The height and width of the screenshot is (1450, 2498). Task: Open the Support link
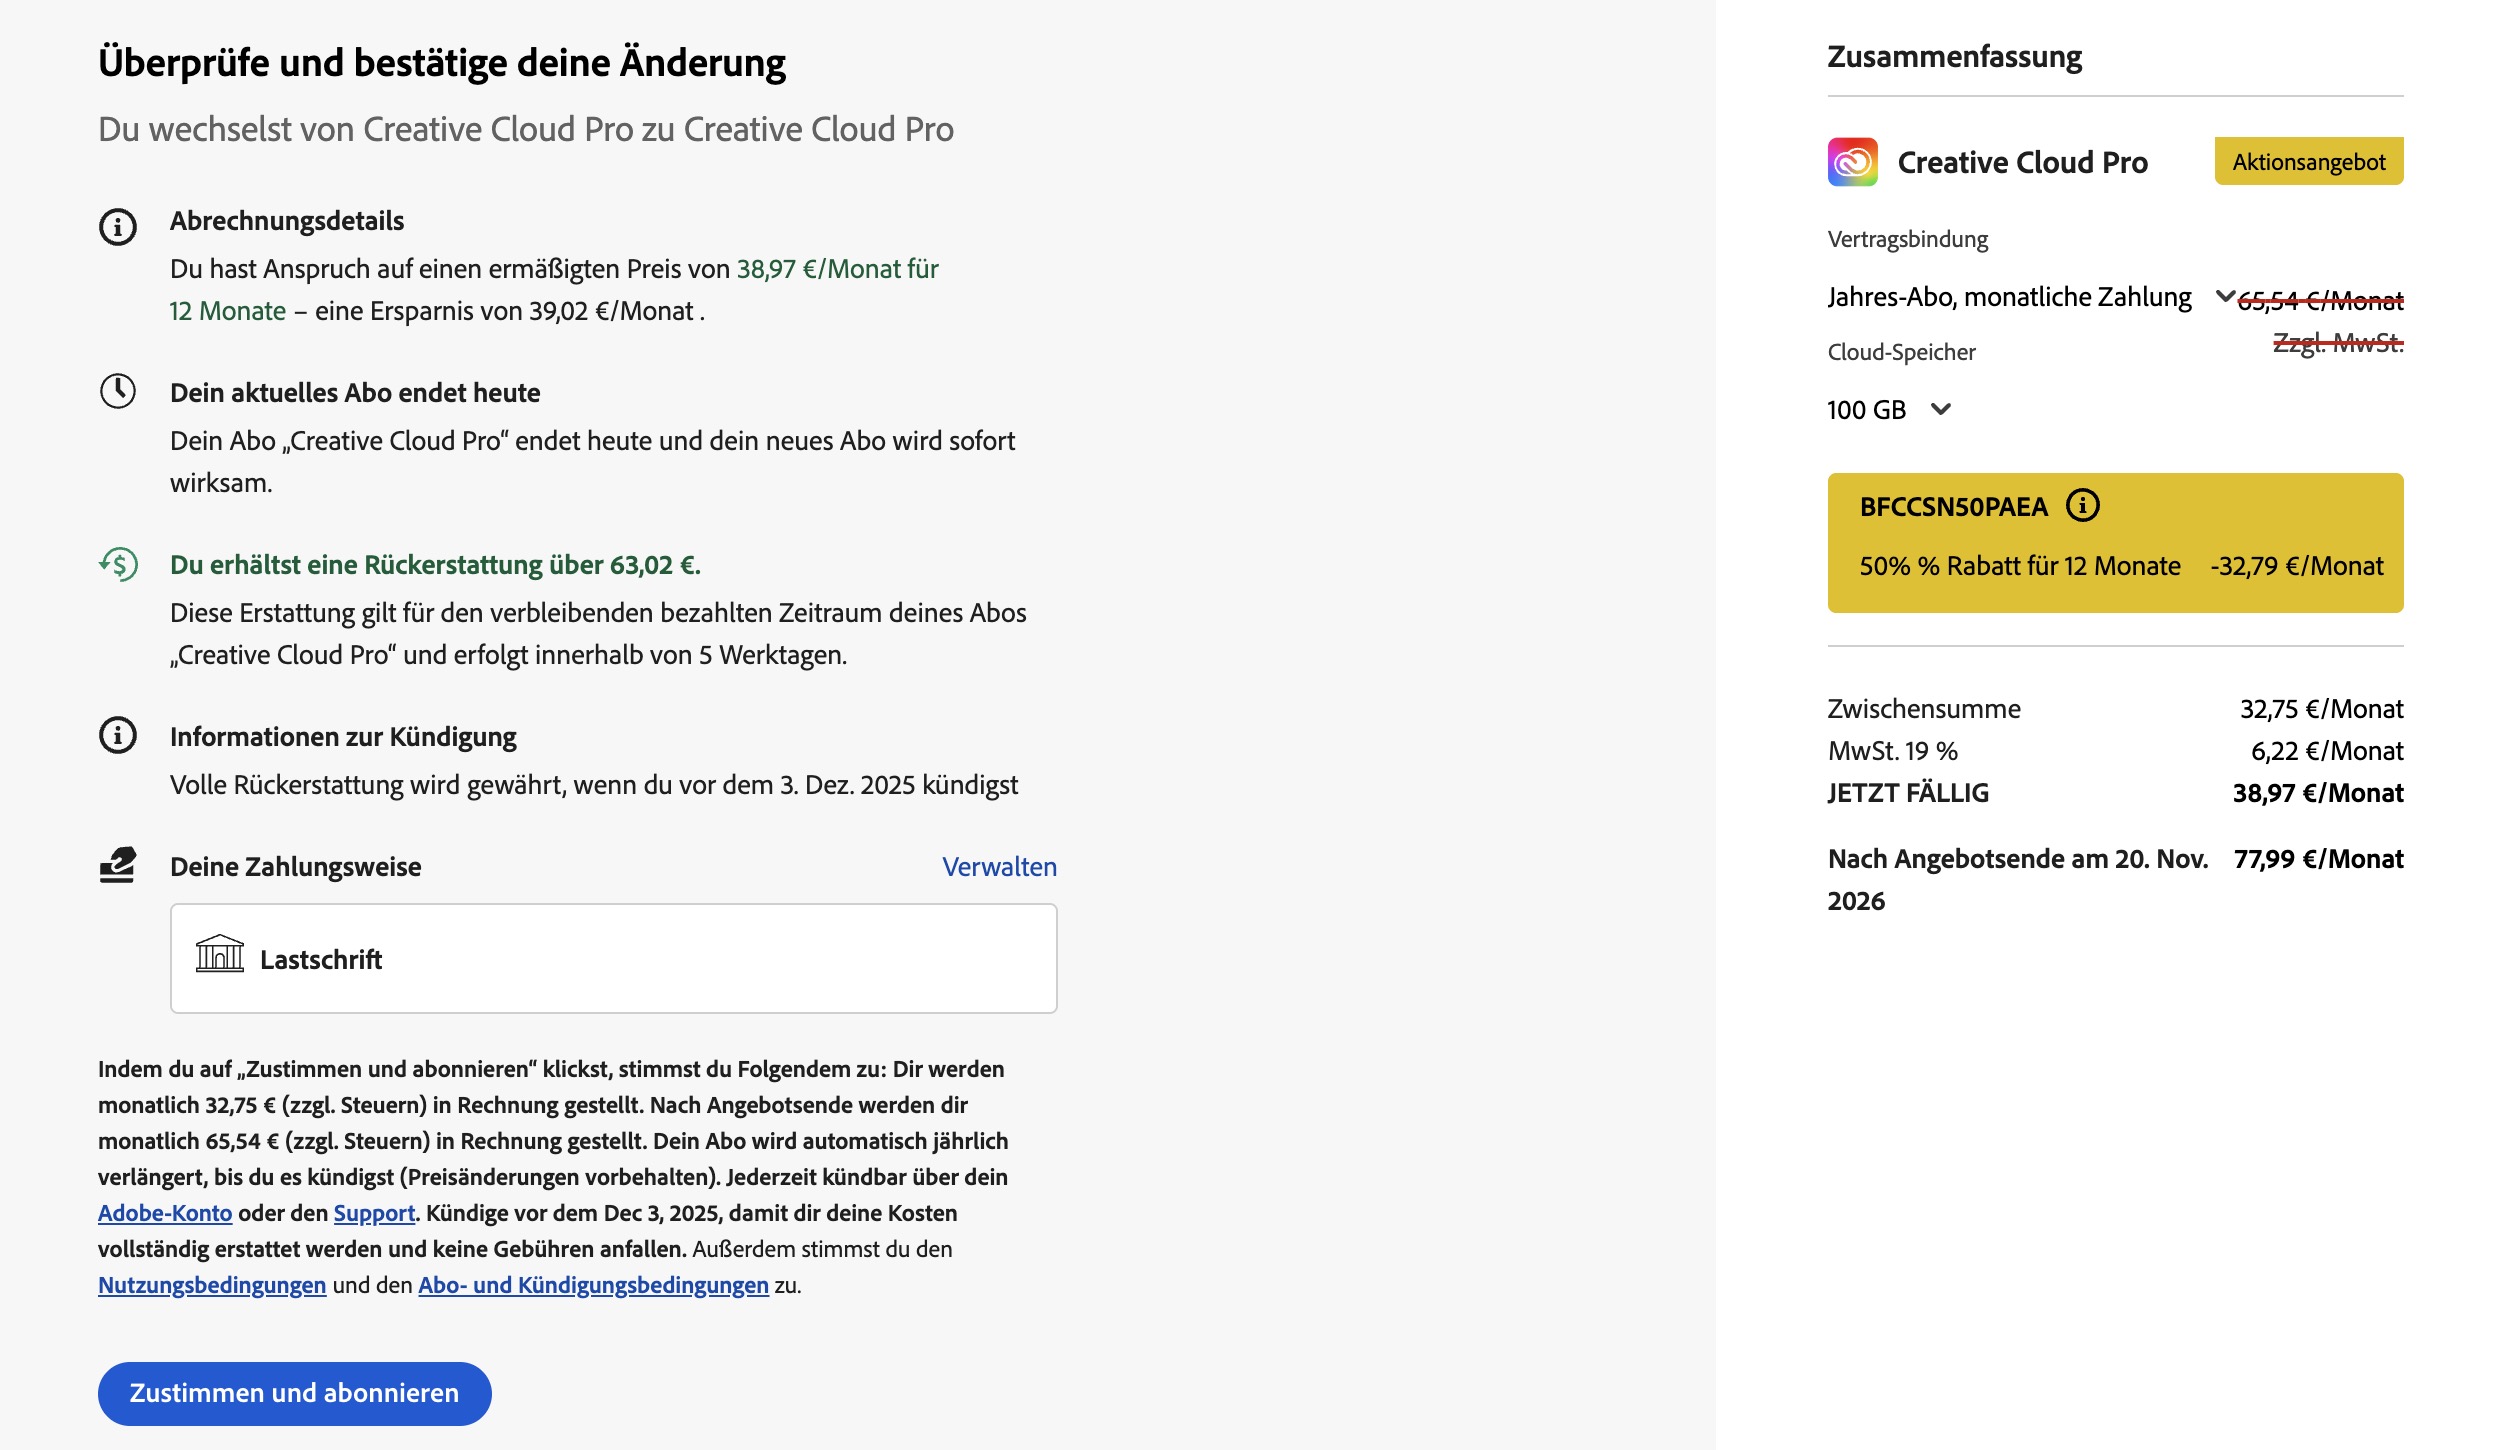[x=374, y=1213]
